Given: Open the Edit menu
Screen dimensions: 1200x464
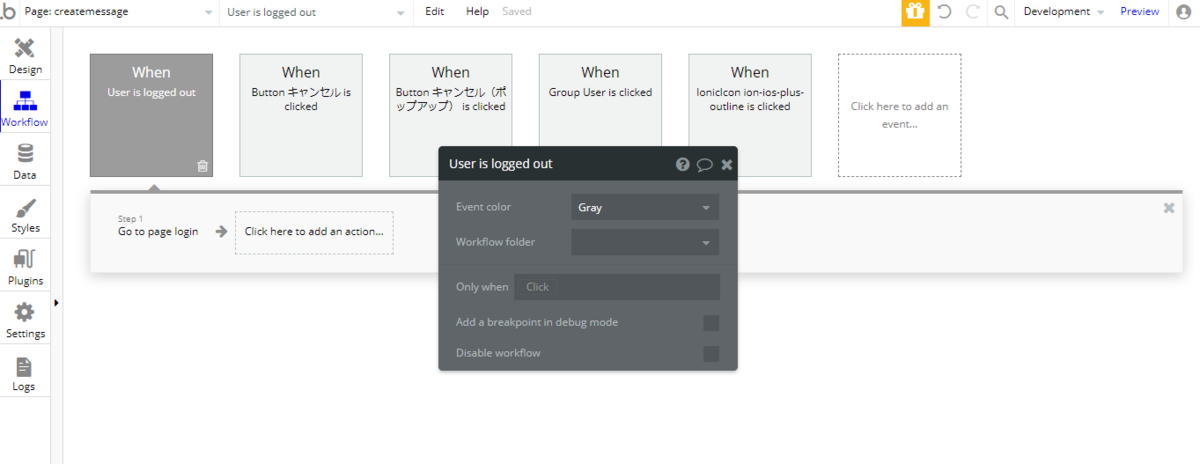Looking at the screenshot, I should pyautogui.click(x=434, y=12).
